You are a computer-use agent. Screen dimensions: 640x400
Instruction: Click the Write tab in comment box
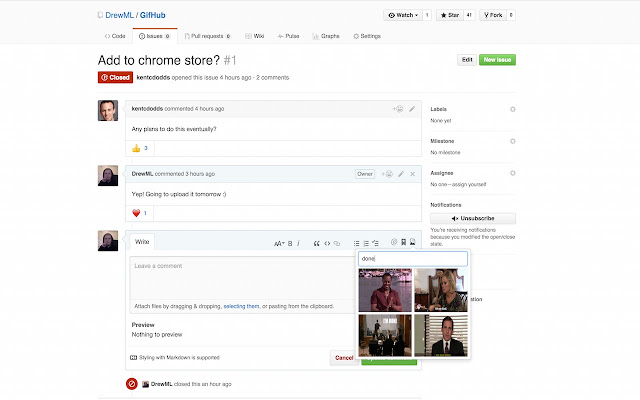tap(142, 242)
